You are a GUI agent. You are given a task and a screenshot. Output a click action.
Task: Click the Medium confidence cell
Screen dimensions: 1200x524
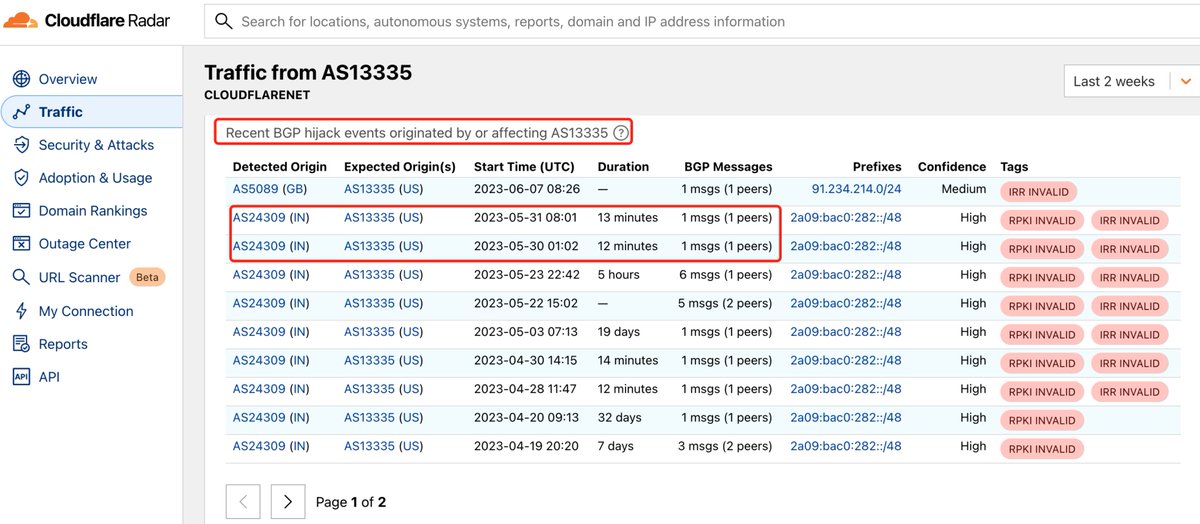tap(964, 188)
